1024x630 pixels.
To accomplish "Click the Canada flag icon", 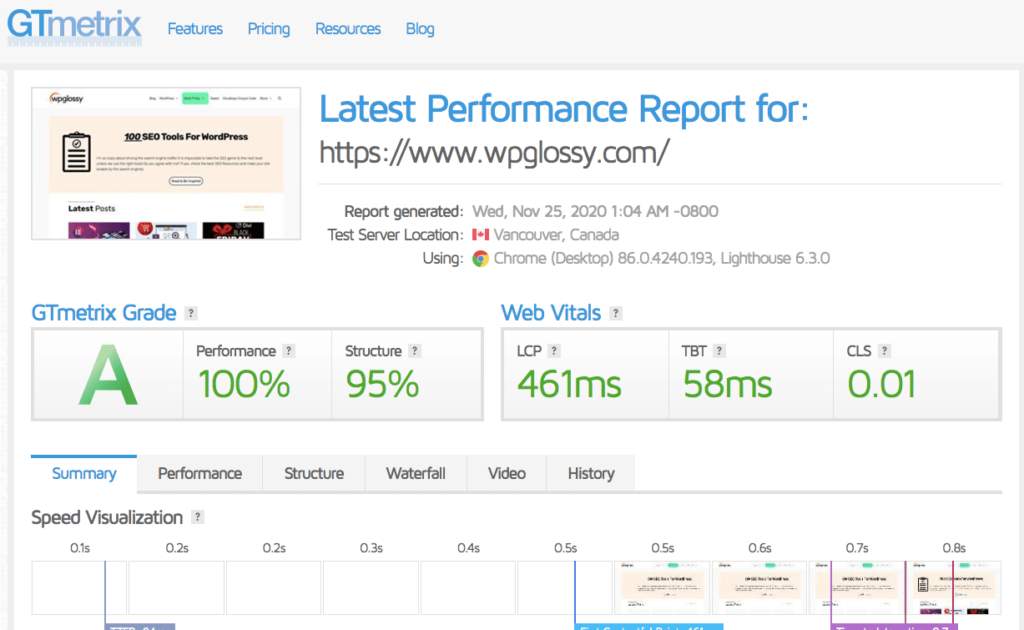I will pyautogui.click(x=481, y=234).
